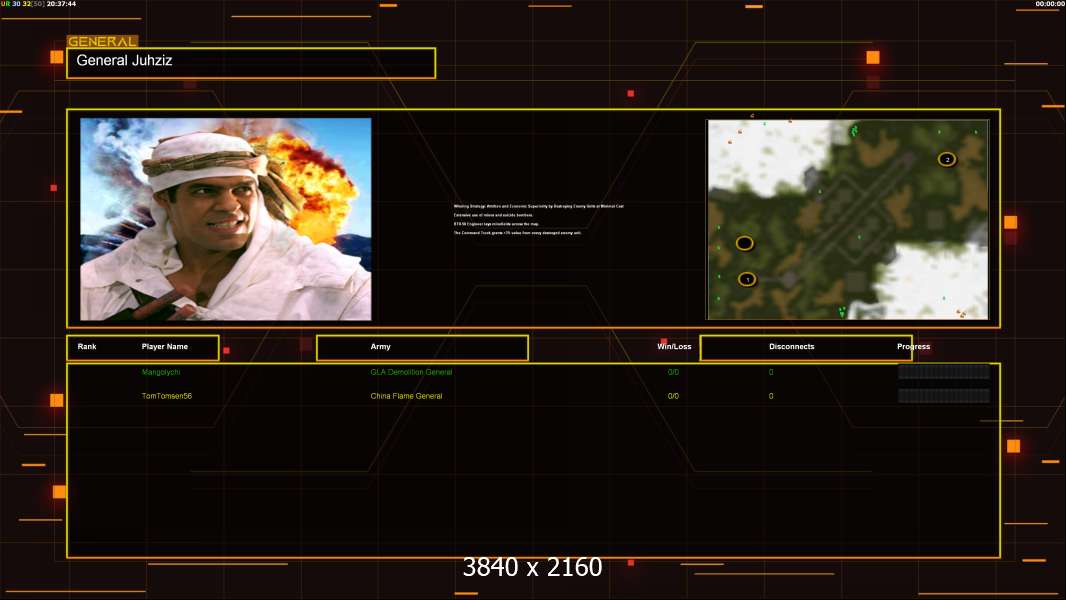Click start position marker 1 on minimap

(x=746, y=279)
